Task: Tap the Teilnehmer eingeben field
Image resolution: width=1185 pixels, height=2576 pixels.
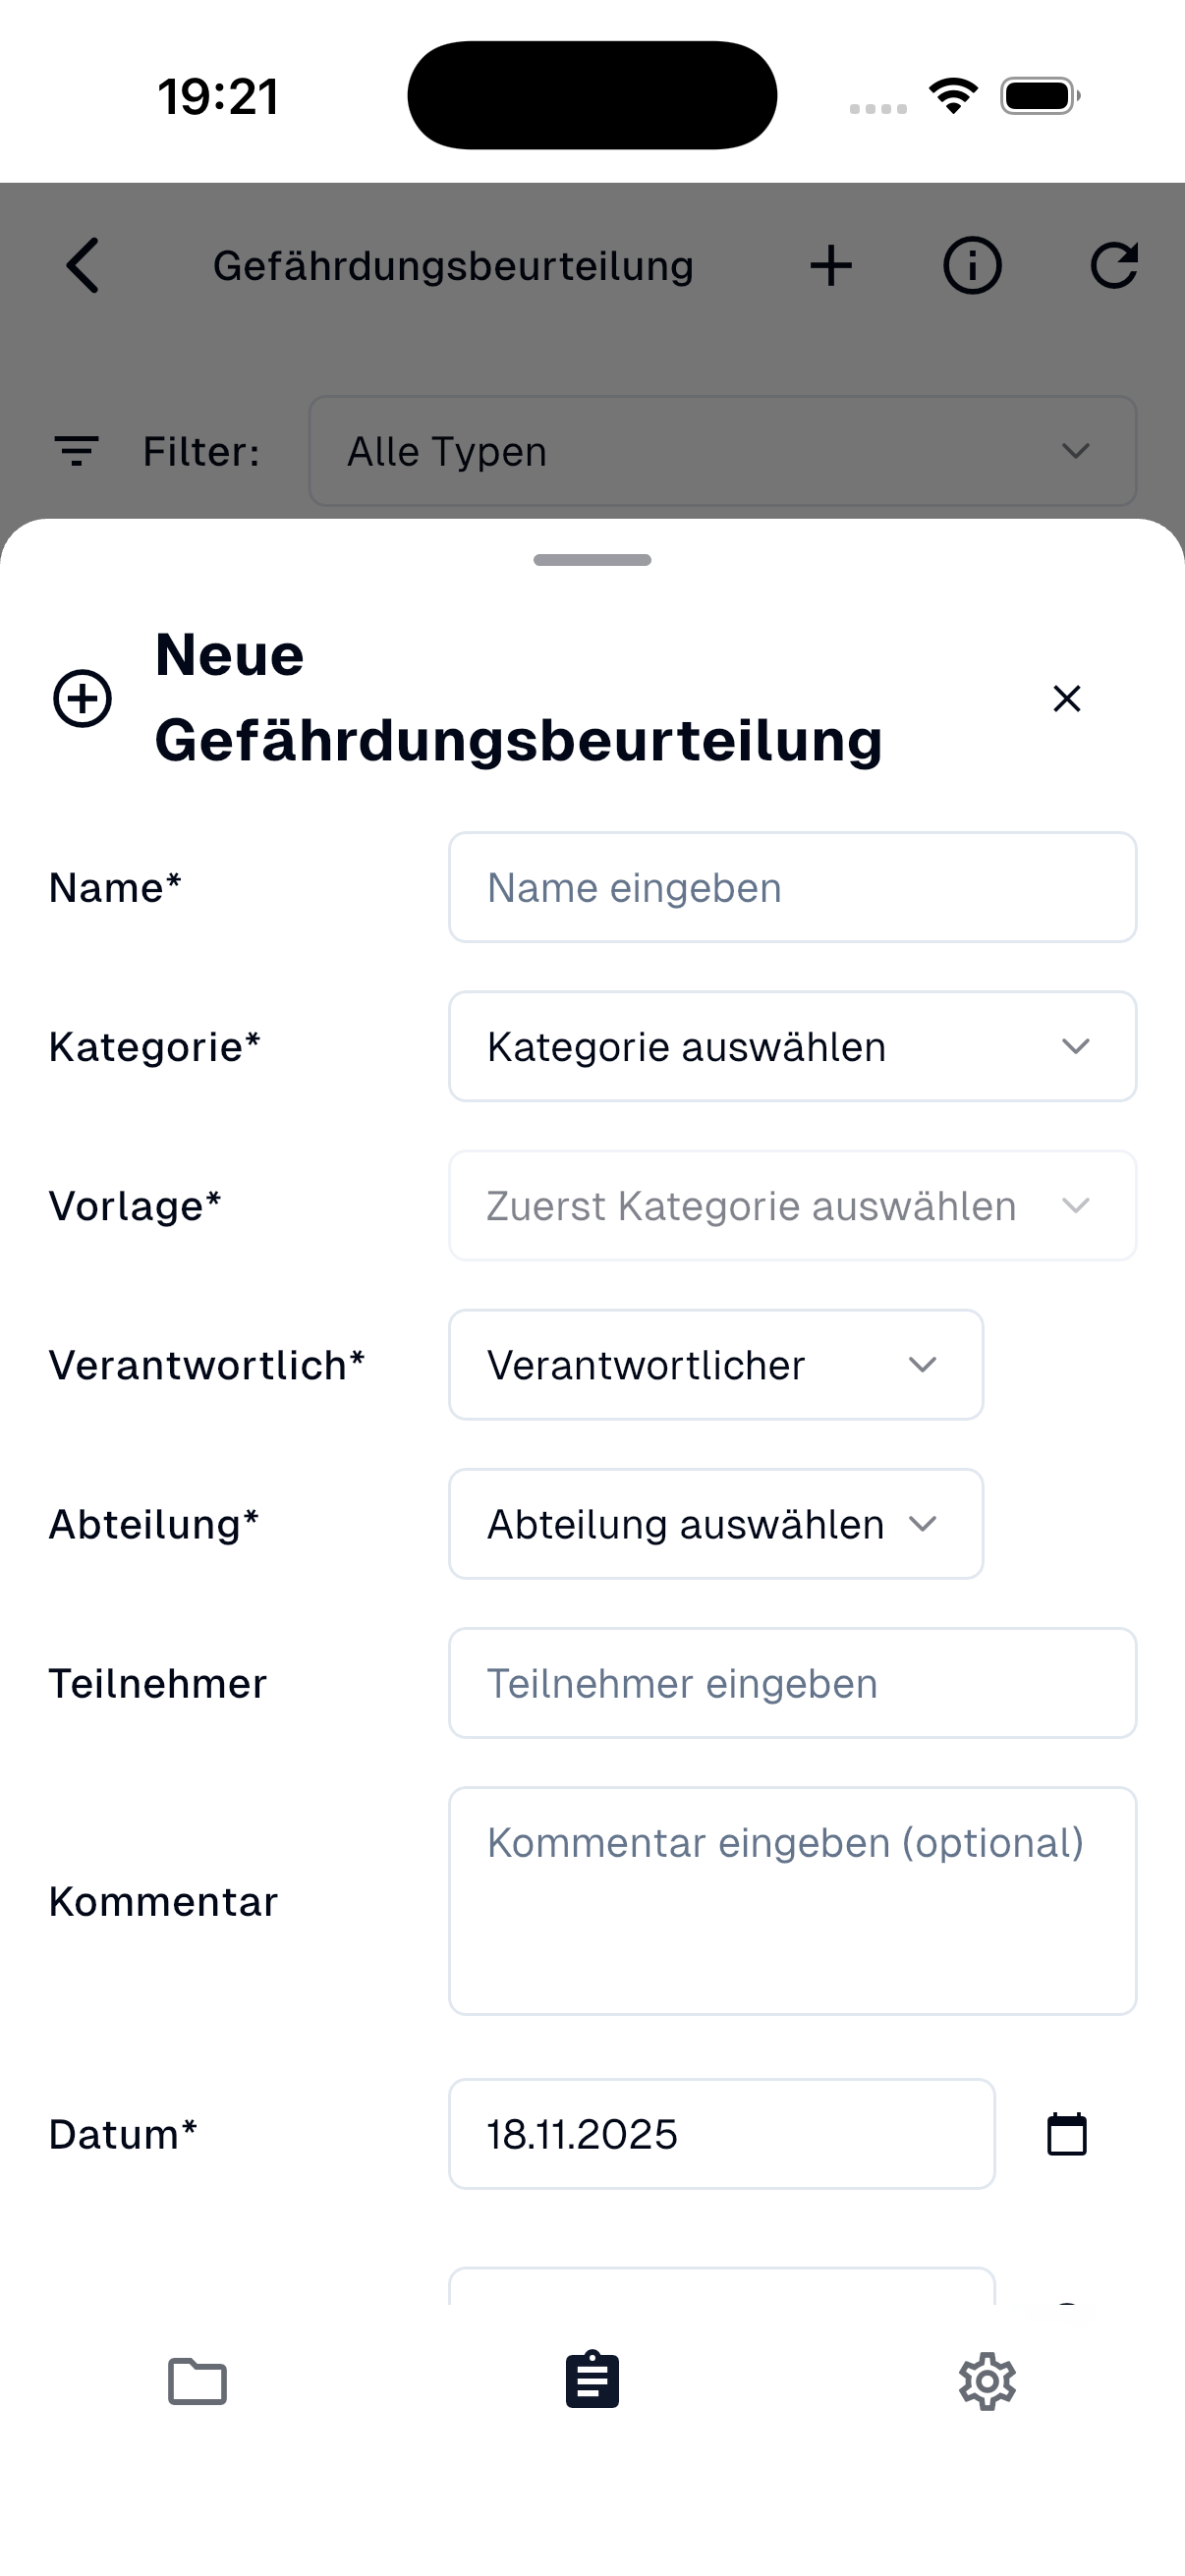Action: click(792, 1683)
